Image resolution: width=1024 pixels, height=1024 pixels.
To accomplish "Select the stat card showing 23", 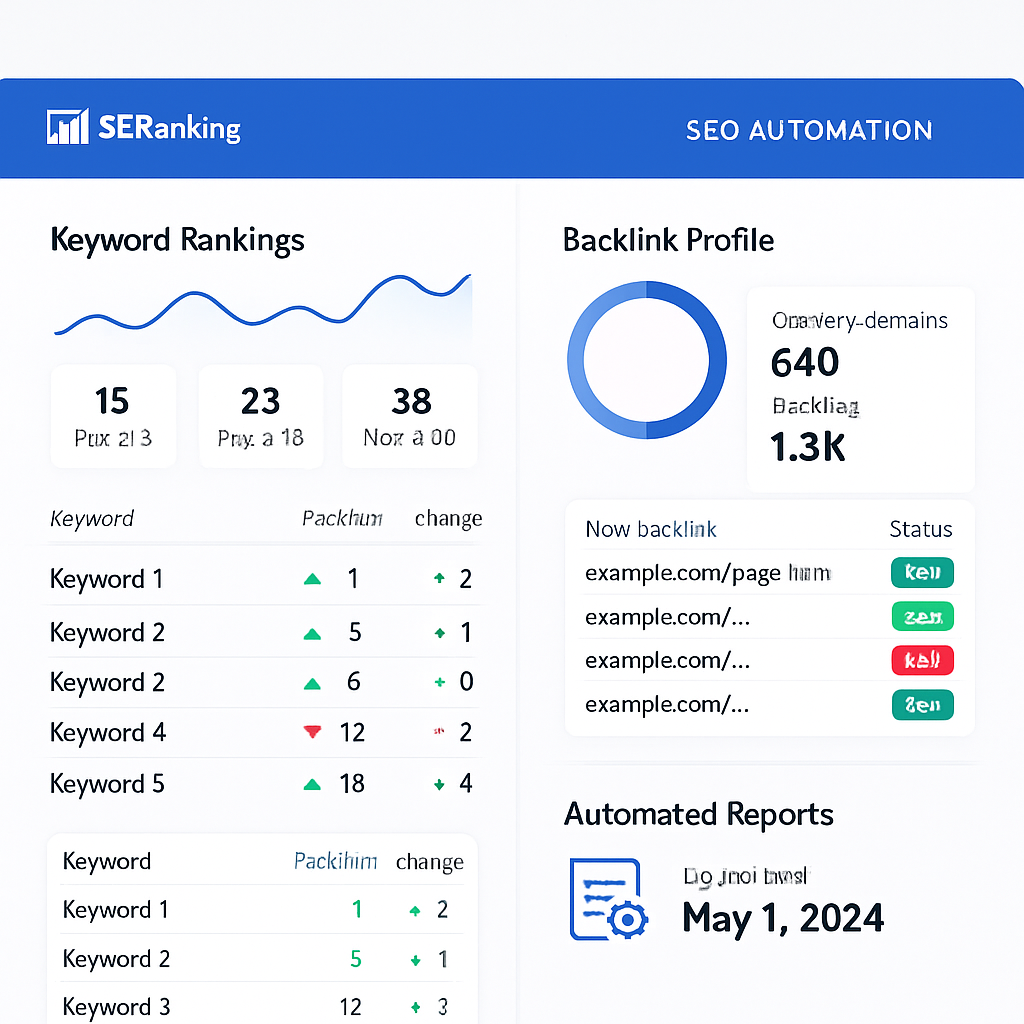I will pos(261,415).
